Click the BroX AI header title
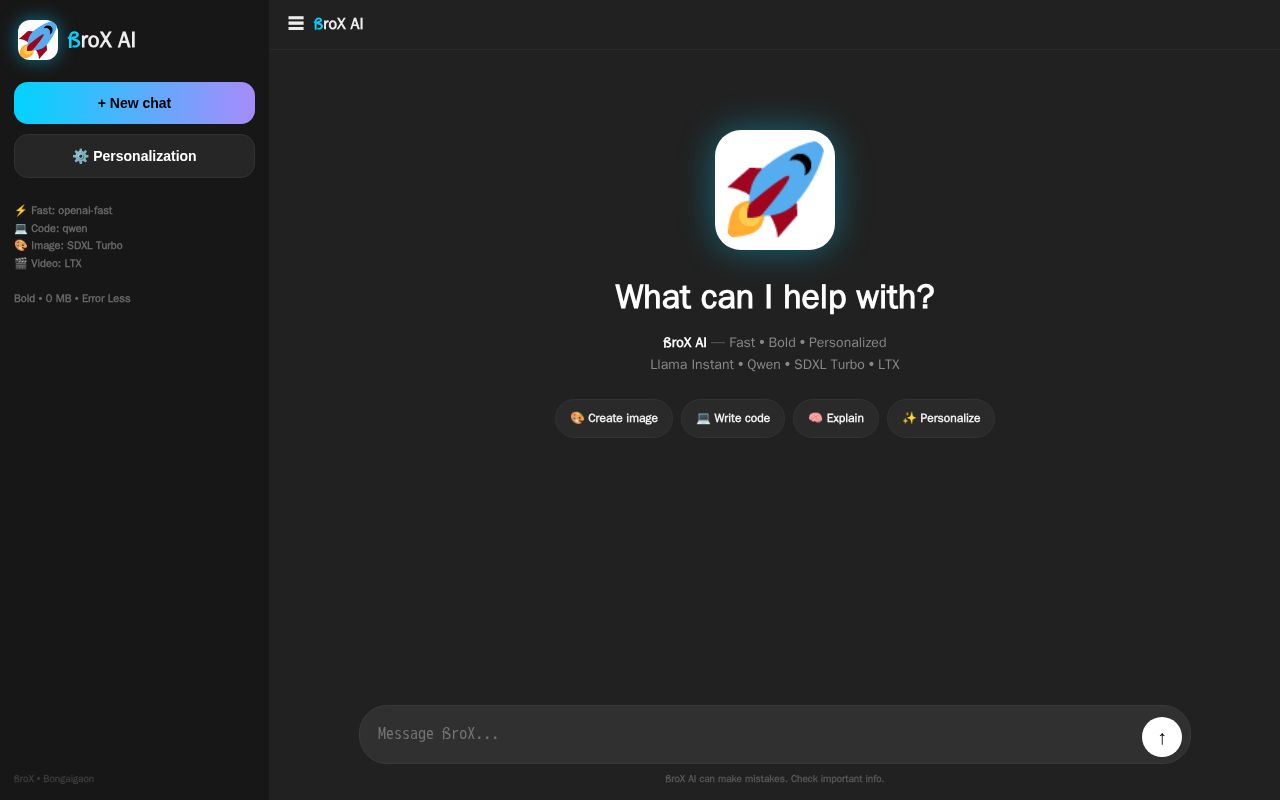1280x800 pixels. tap(339, 24)
